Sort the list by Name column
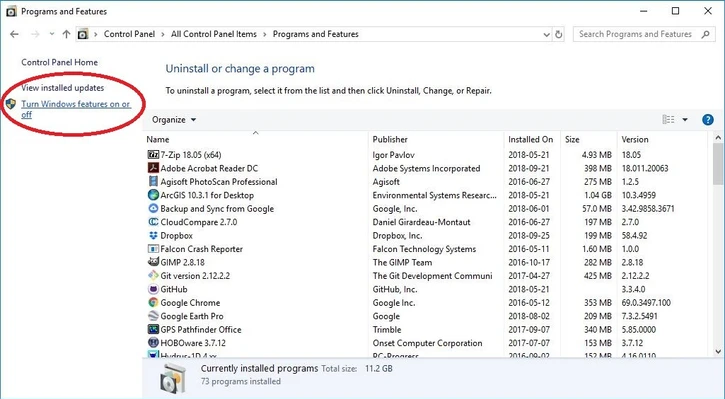Screen dimensions: 725x399 click(x=158, y=139)
